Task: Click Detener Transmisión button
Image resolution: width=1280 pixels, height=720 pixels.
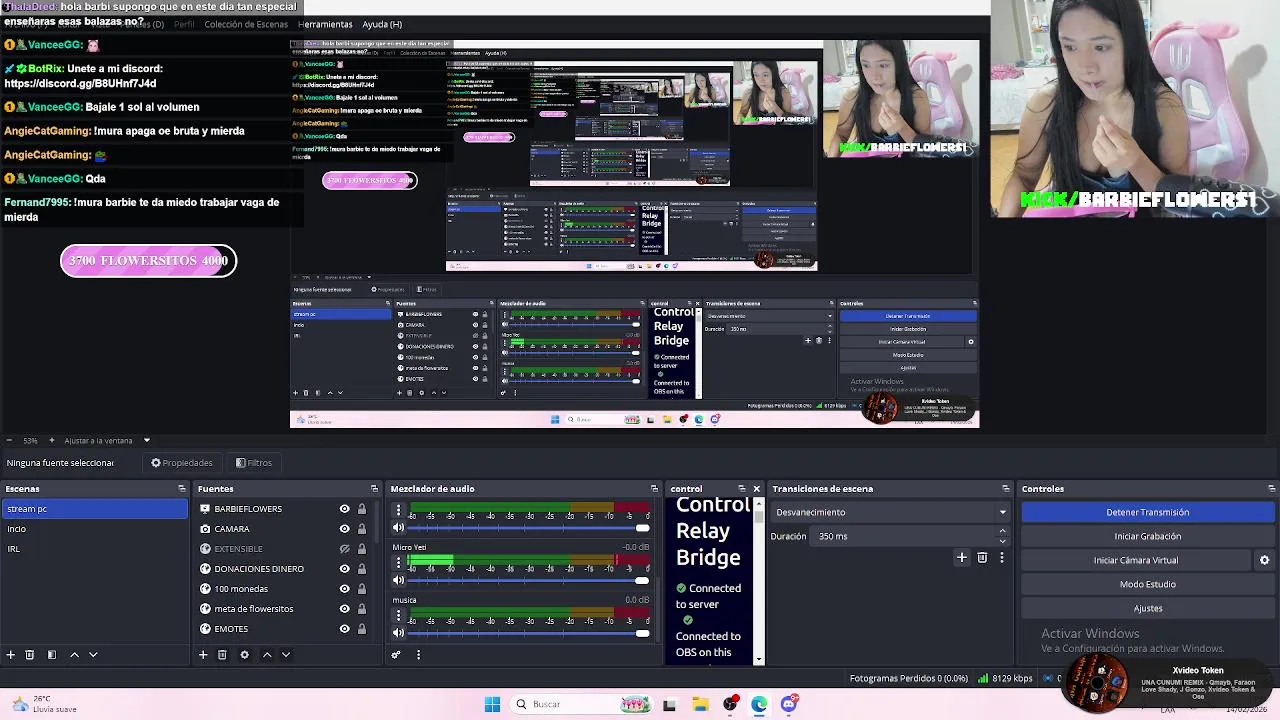Action: click(x=1147, y=512)
